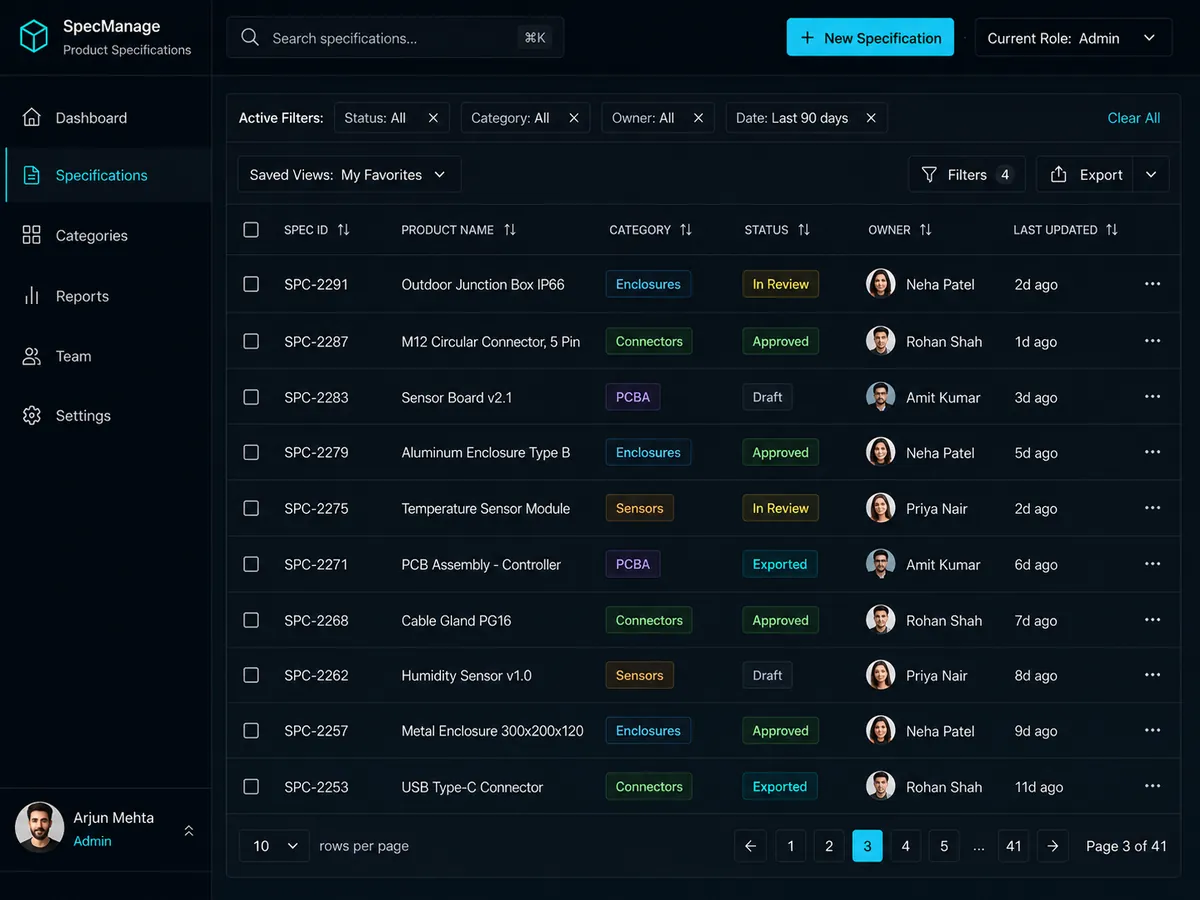Sort by Category column arrows
This screenshot has width=1200, height=900.
[686, 230]
